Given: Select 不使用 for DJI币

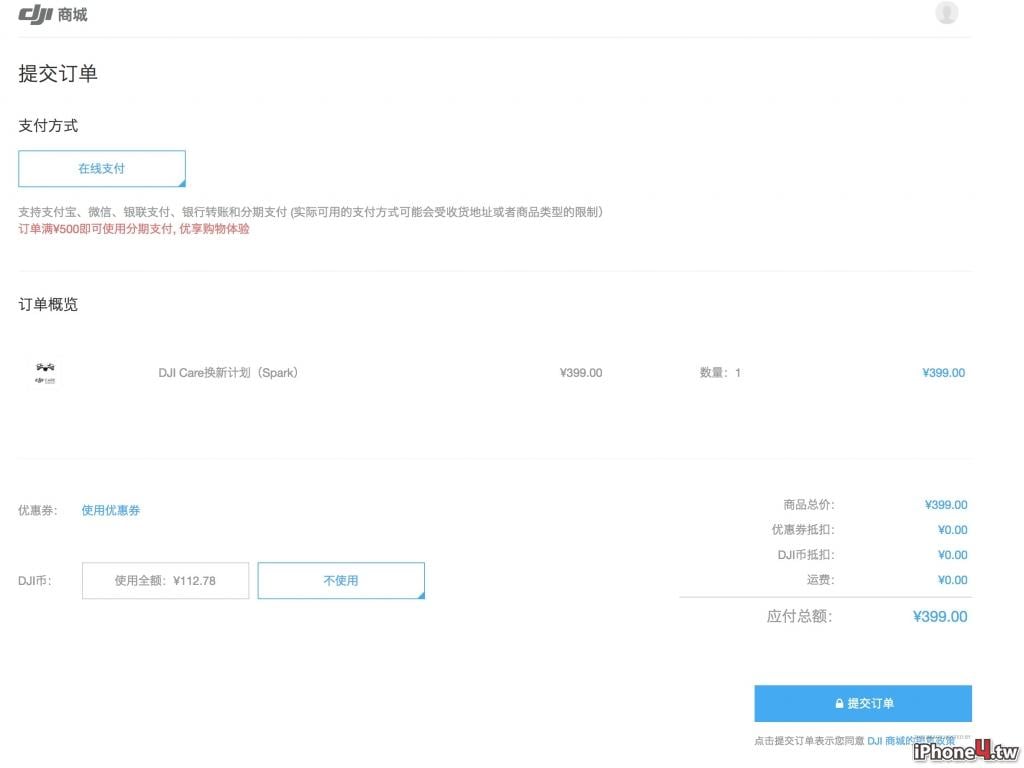Looking at the screenshot, I should [x=341, y=581].
